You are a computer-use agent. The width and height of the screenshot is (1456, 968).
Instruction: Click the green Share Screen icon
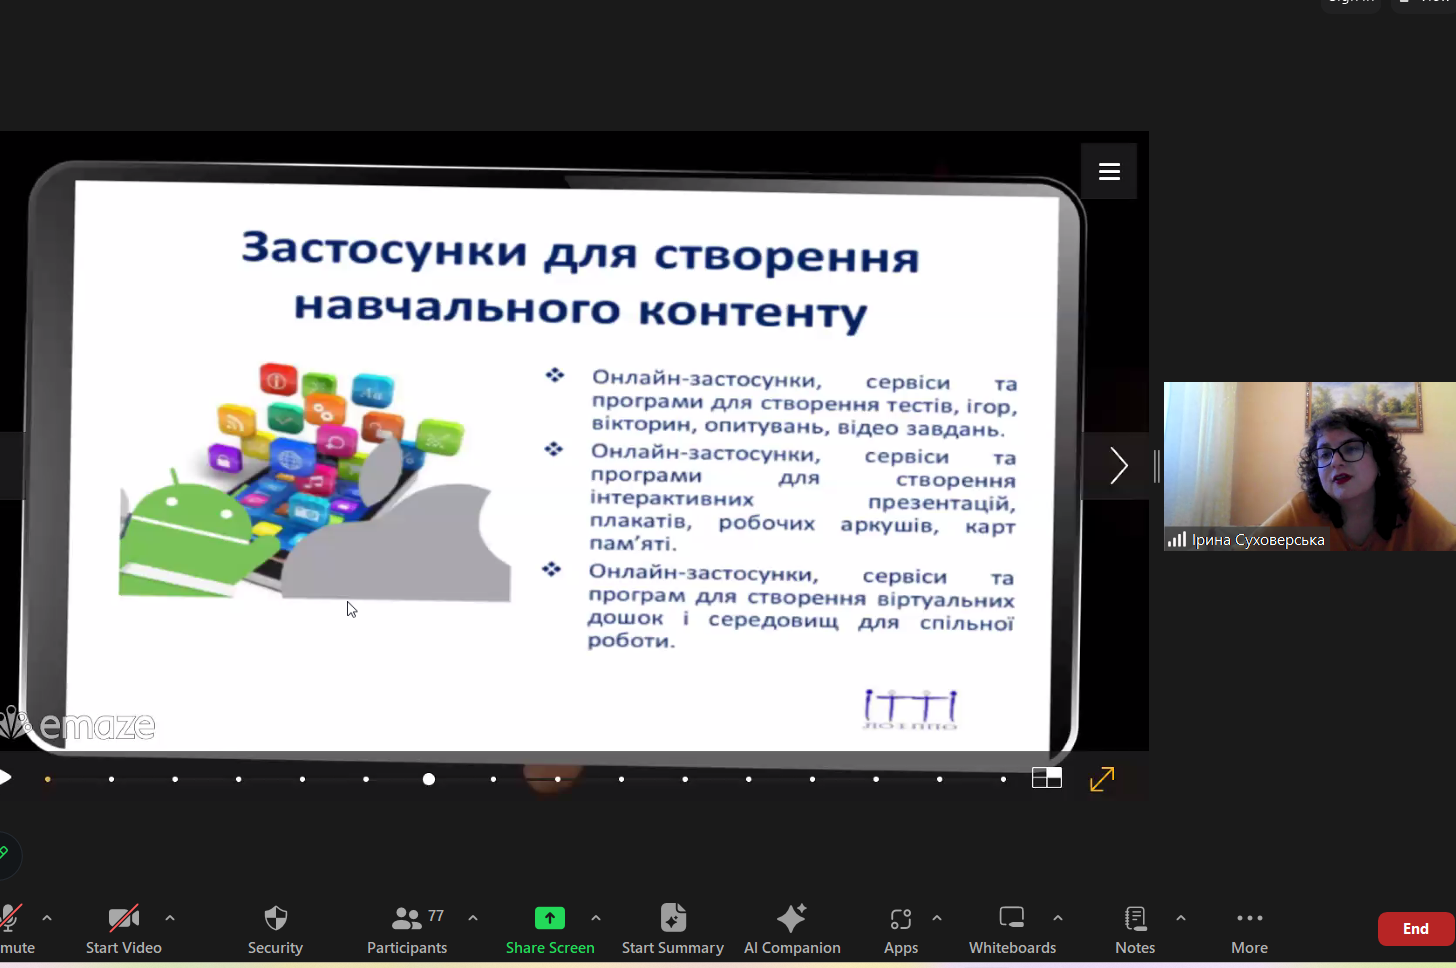pyautogui.click(x=549, y=918)
